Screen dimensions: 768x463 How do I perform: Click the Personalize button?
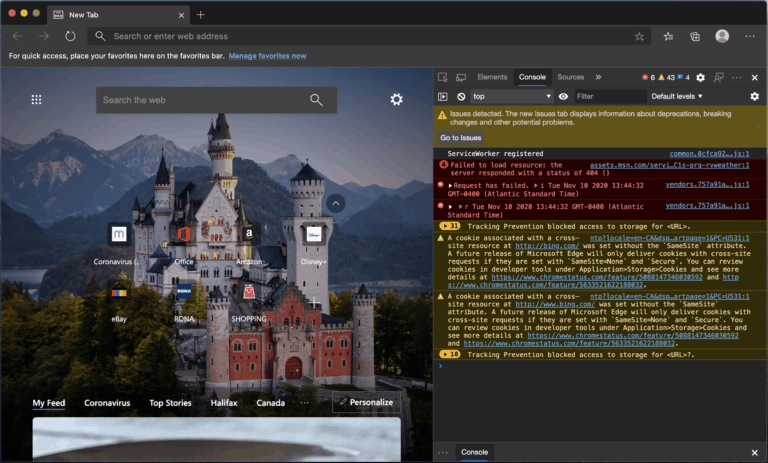click(x=366, y=402)
